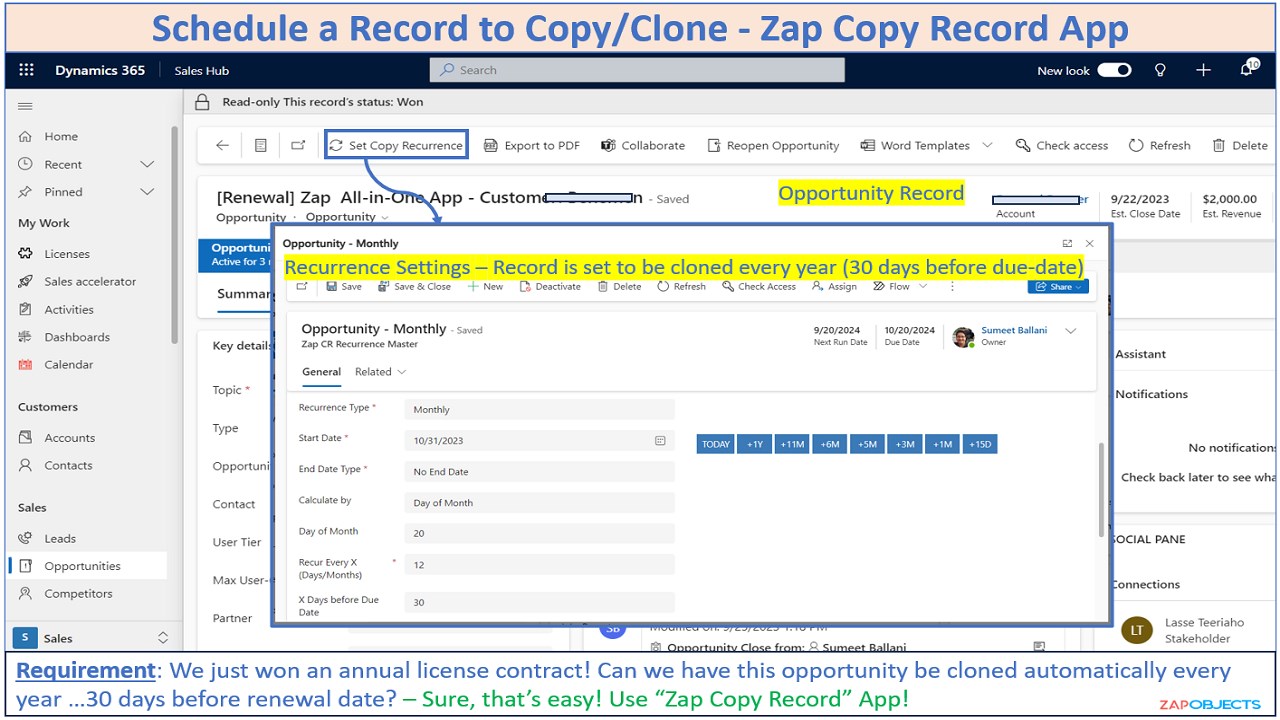This screenshot has width=1280, height=720.
Task: Click the open record set icon
Action: tap(260, 145)
